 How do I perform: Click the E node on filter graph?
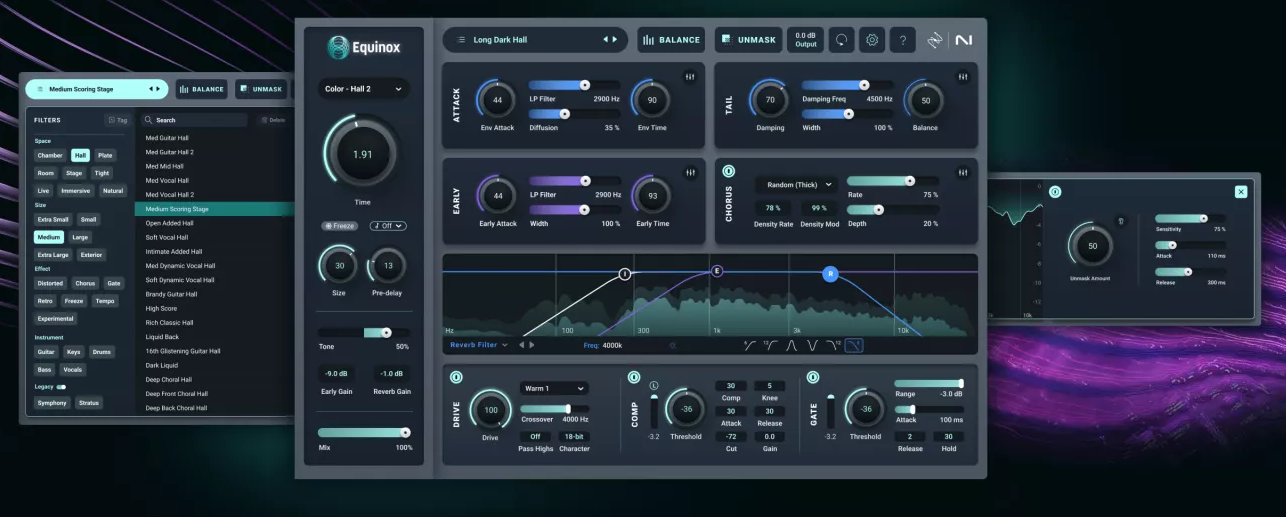(716, 271)
